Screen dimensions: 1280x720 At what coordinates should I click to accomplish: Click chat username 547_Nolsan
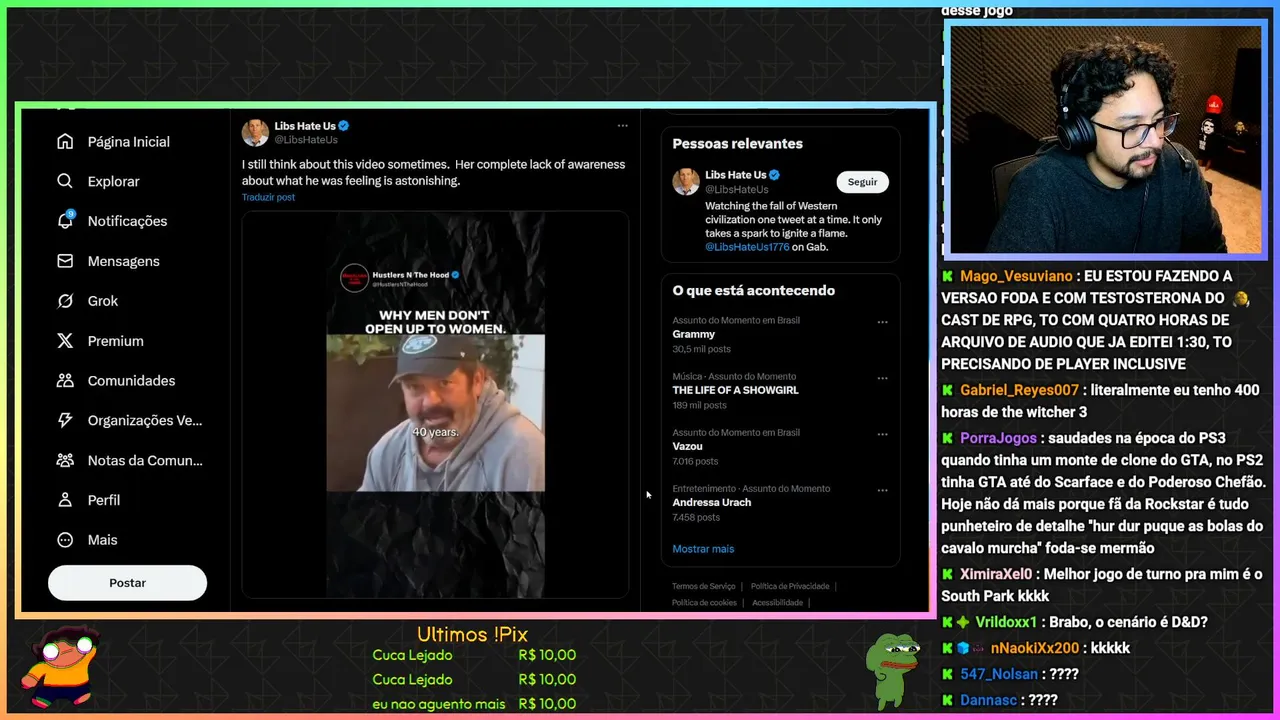[x=1000, y=674]
